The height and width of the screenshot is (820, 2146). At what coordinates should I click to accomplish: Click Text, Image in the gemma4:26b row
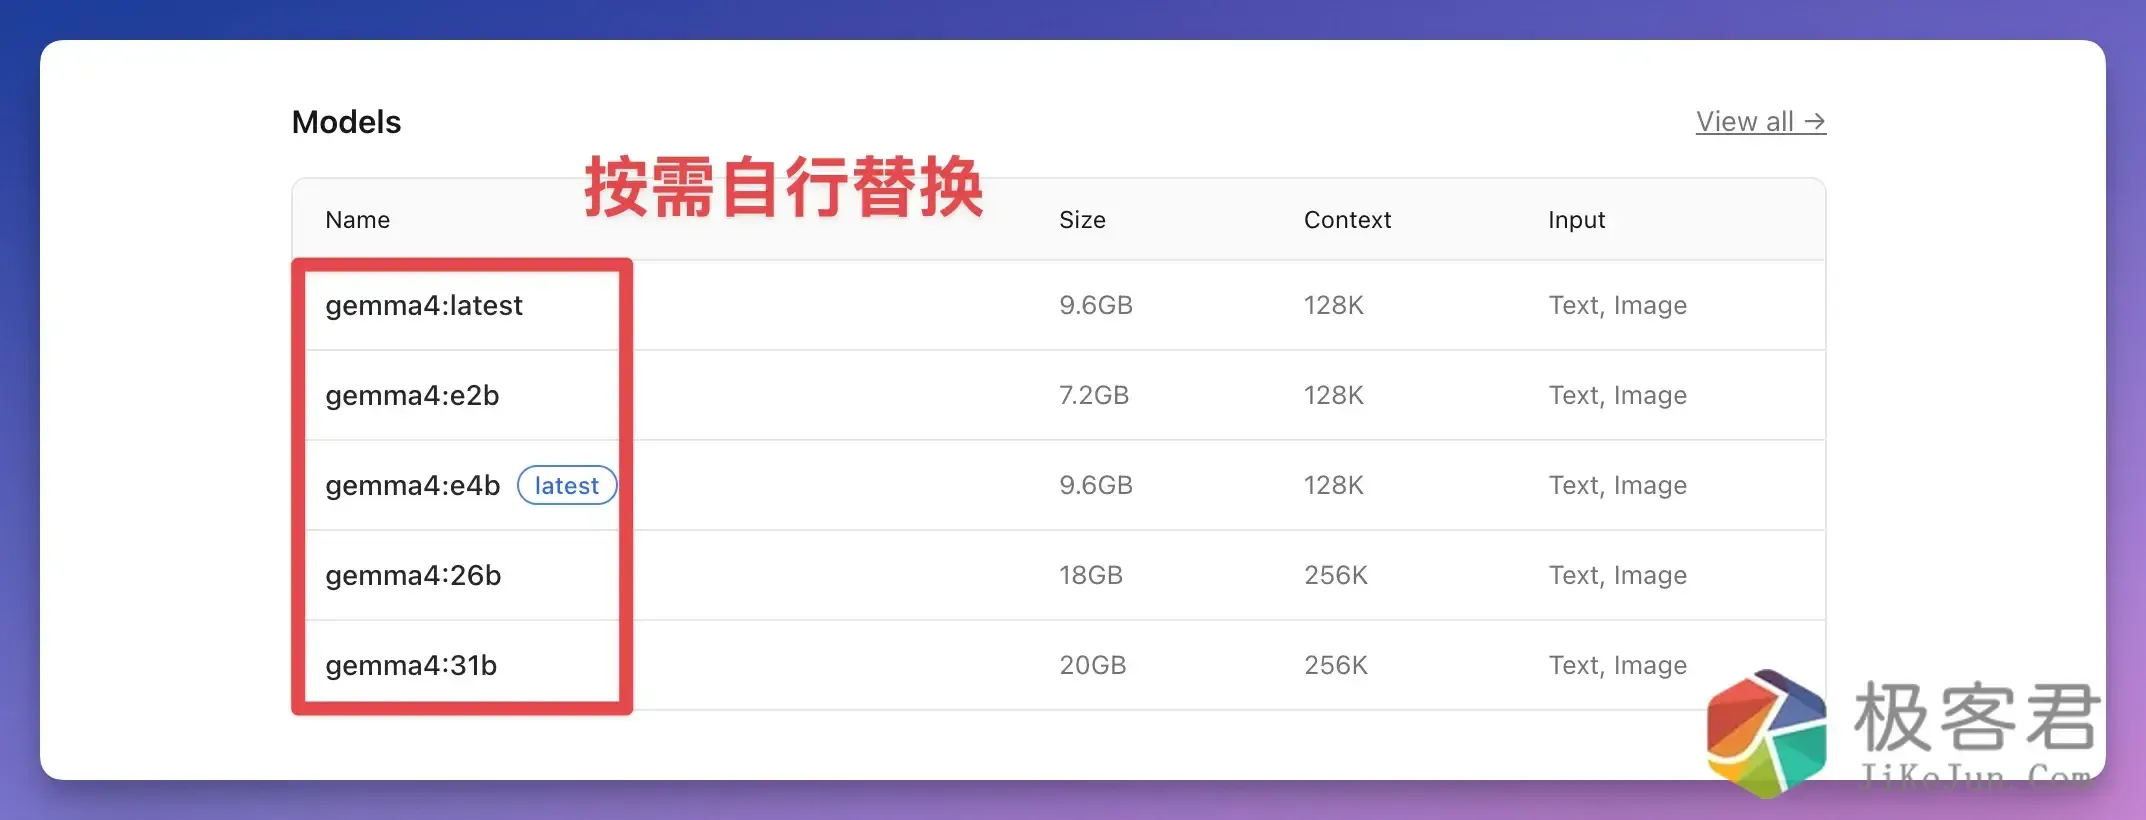[1618, 576]
